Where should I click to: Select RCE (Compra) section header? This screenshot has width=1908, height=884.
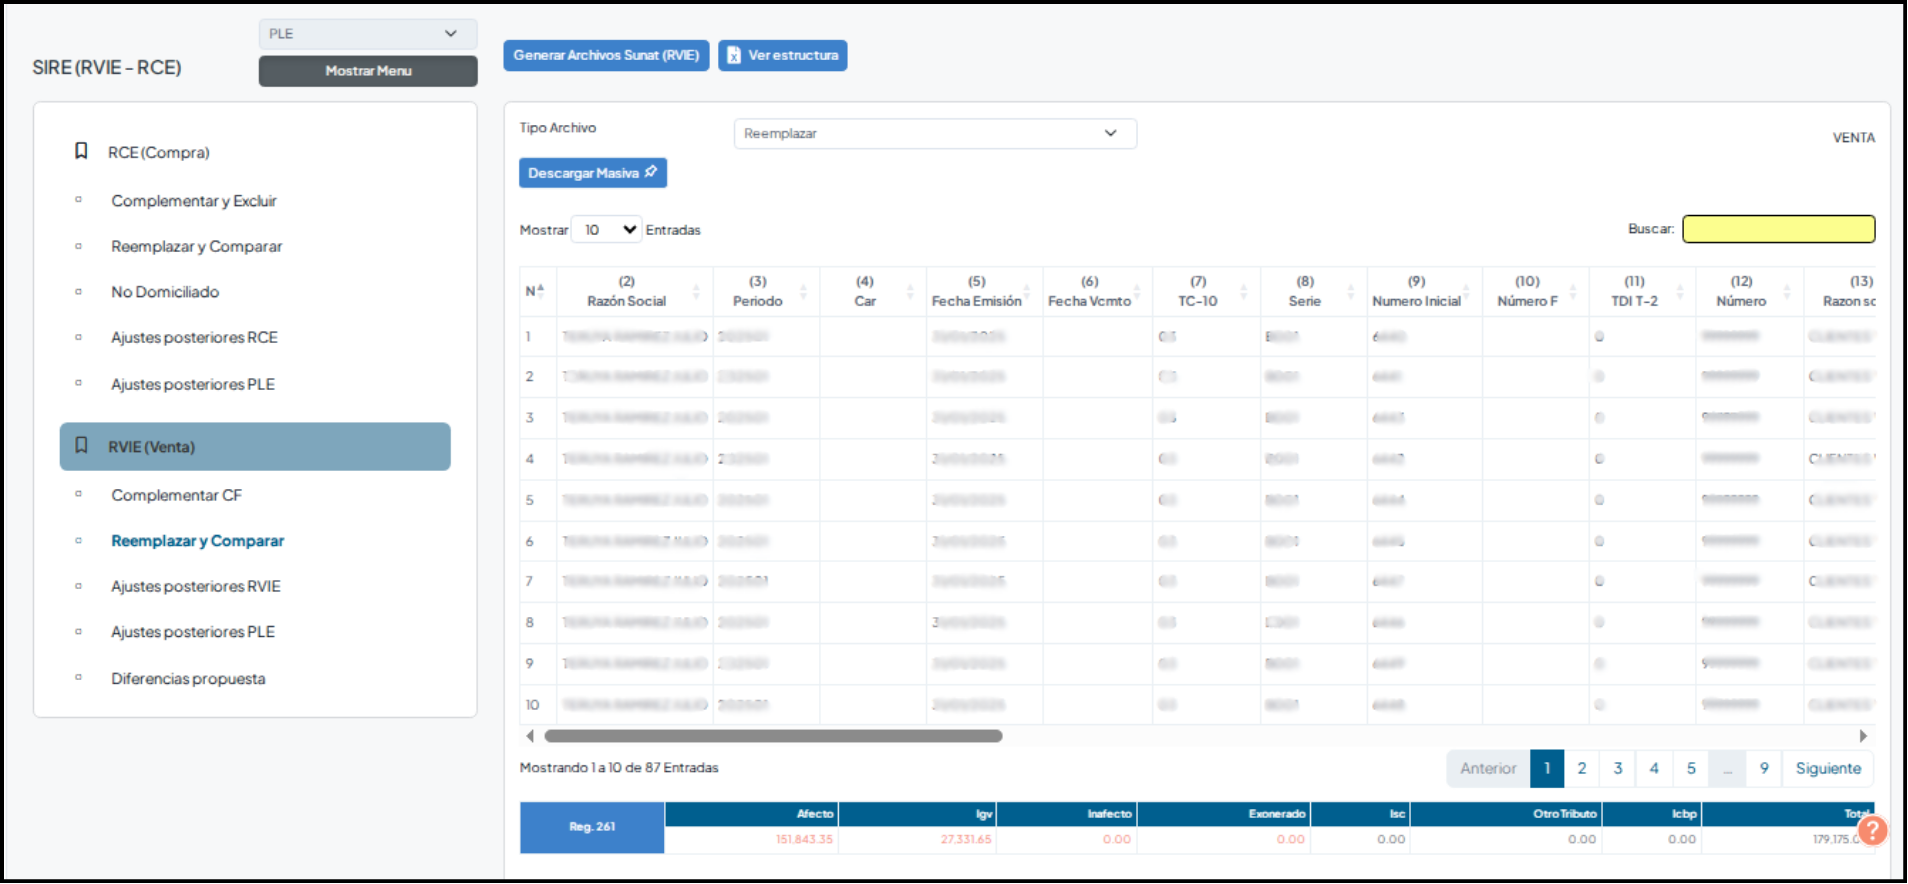pos(159,153)
